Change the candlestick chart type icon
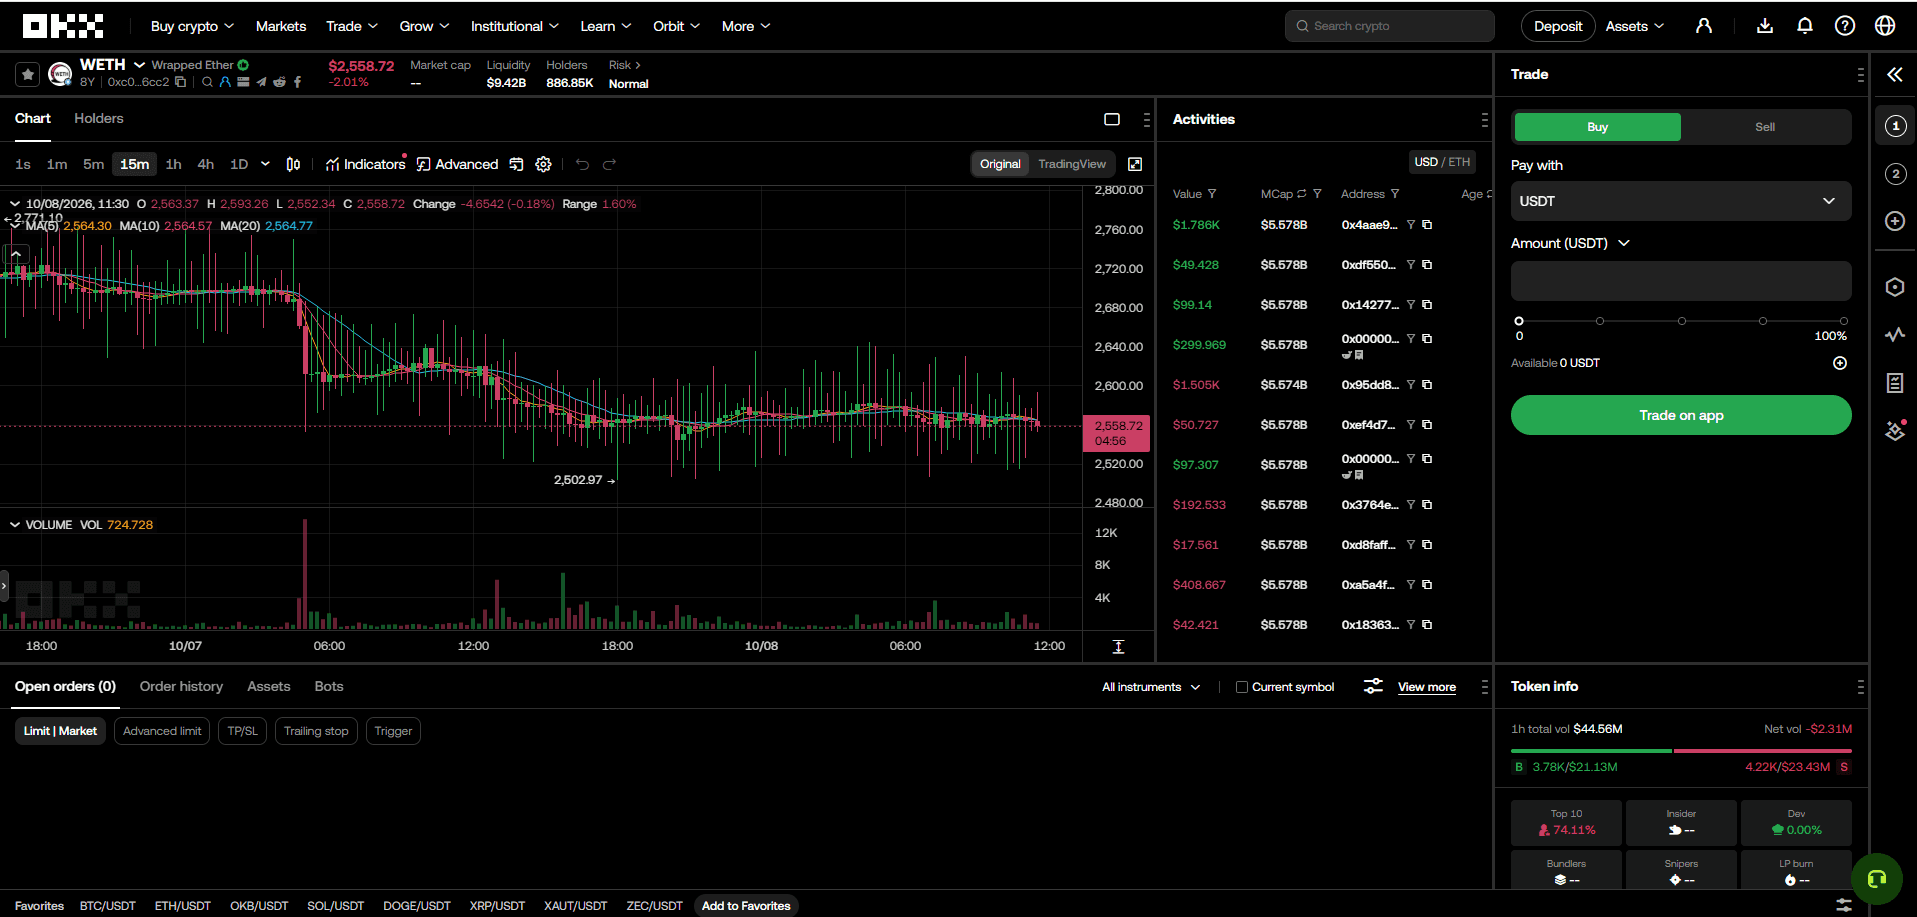Screen dimensions: 1917x917 (293, 164)
